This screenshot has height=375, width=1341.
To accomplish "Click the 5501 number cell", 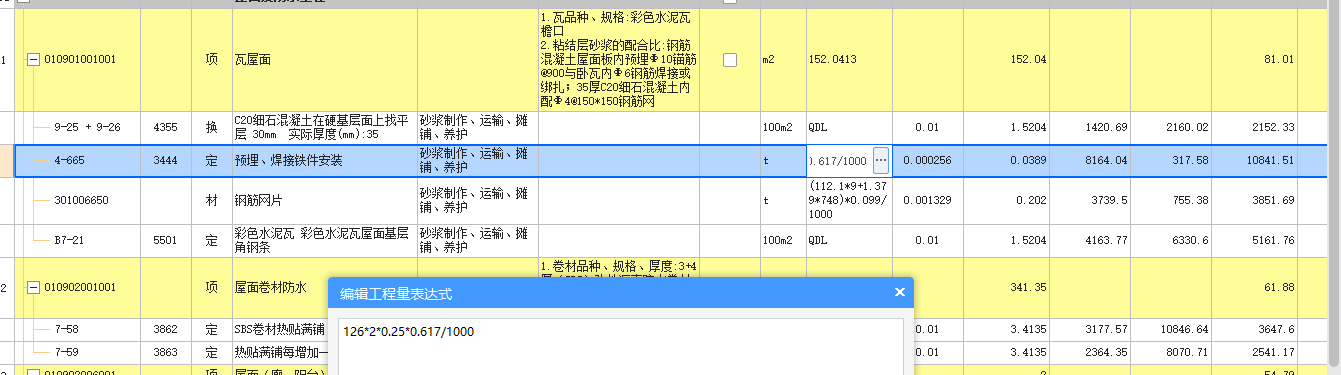I will pos(166,241).
